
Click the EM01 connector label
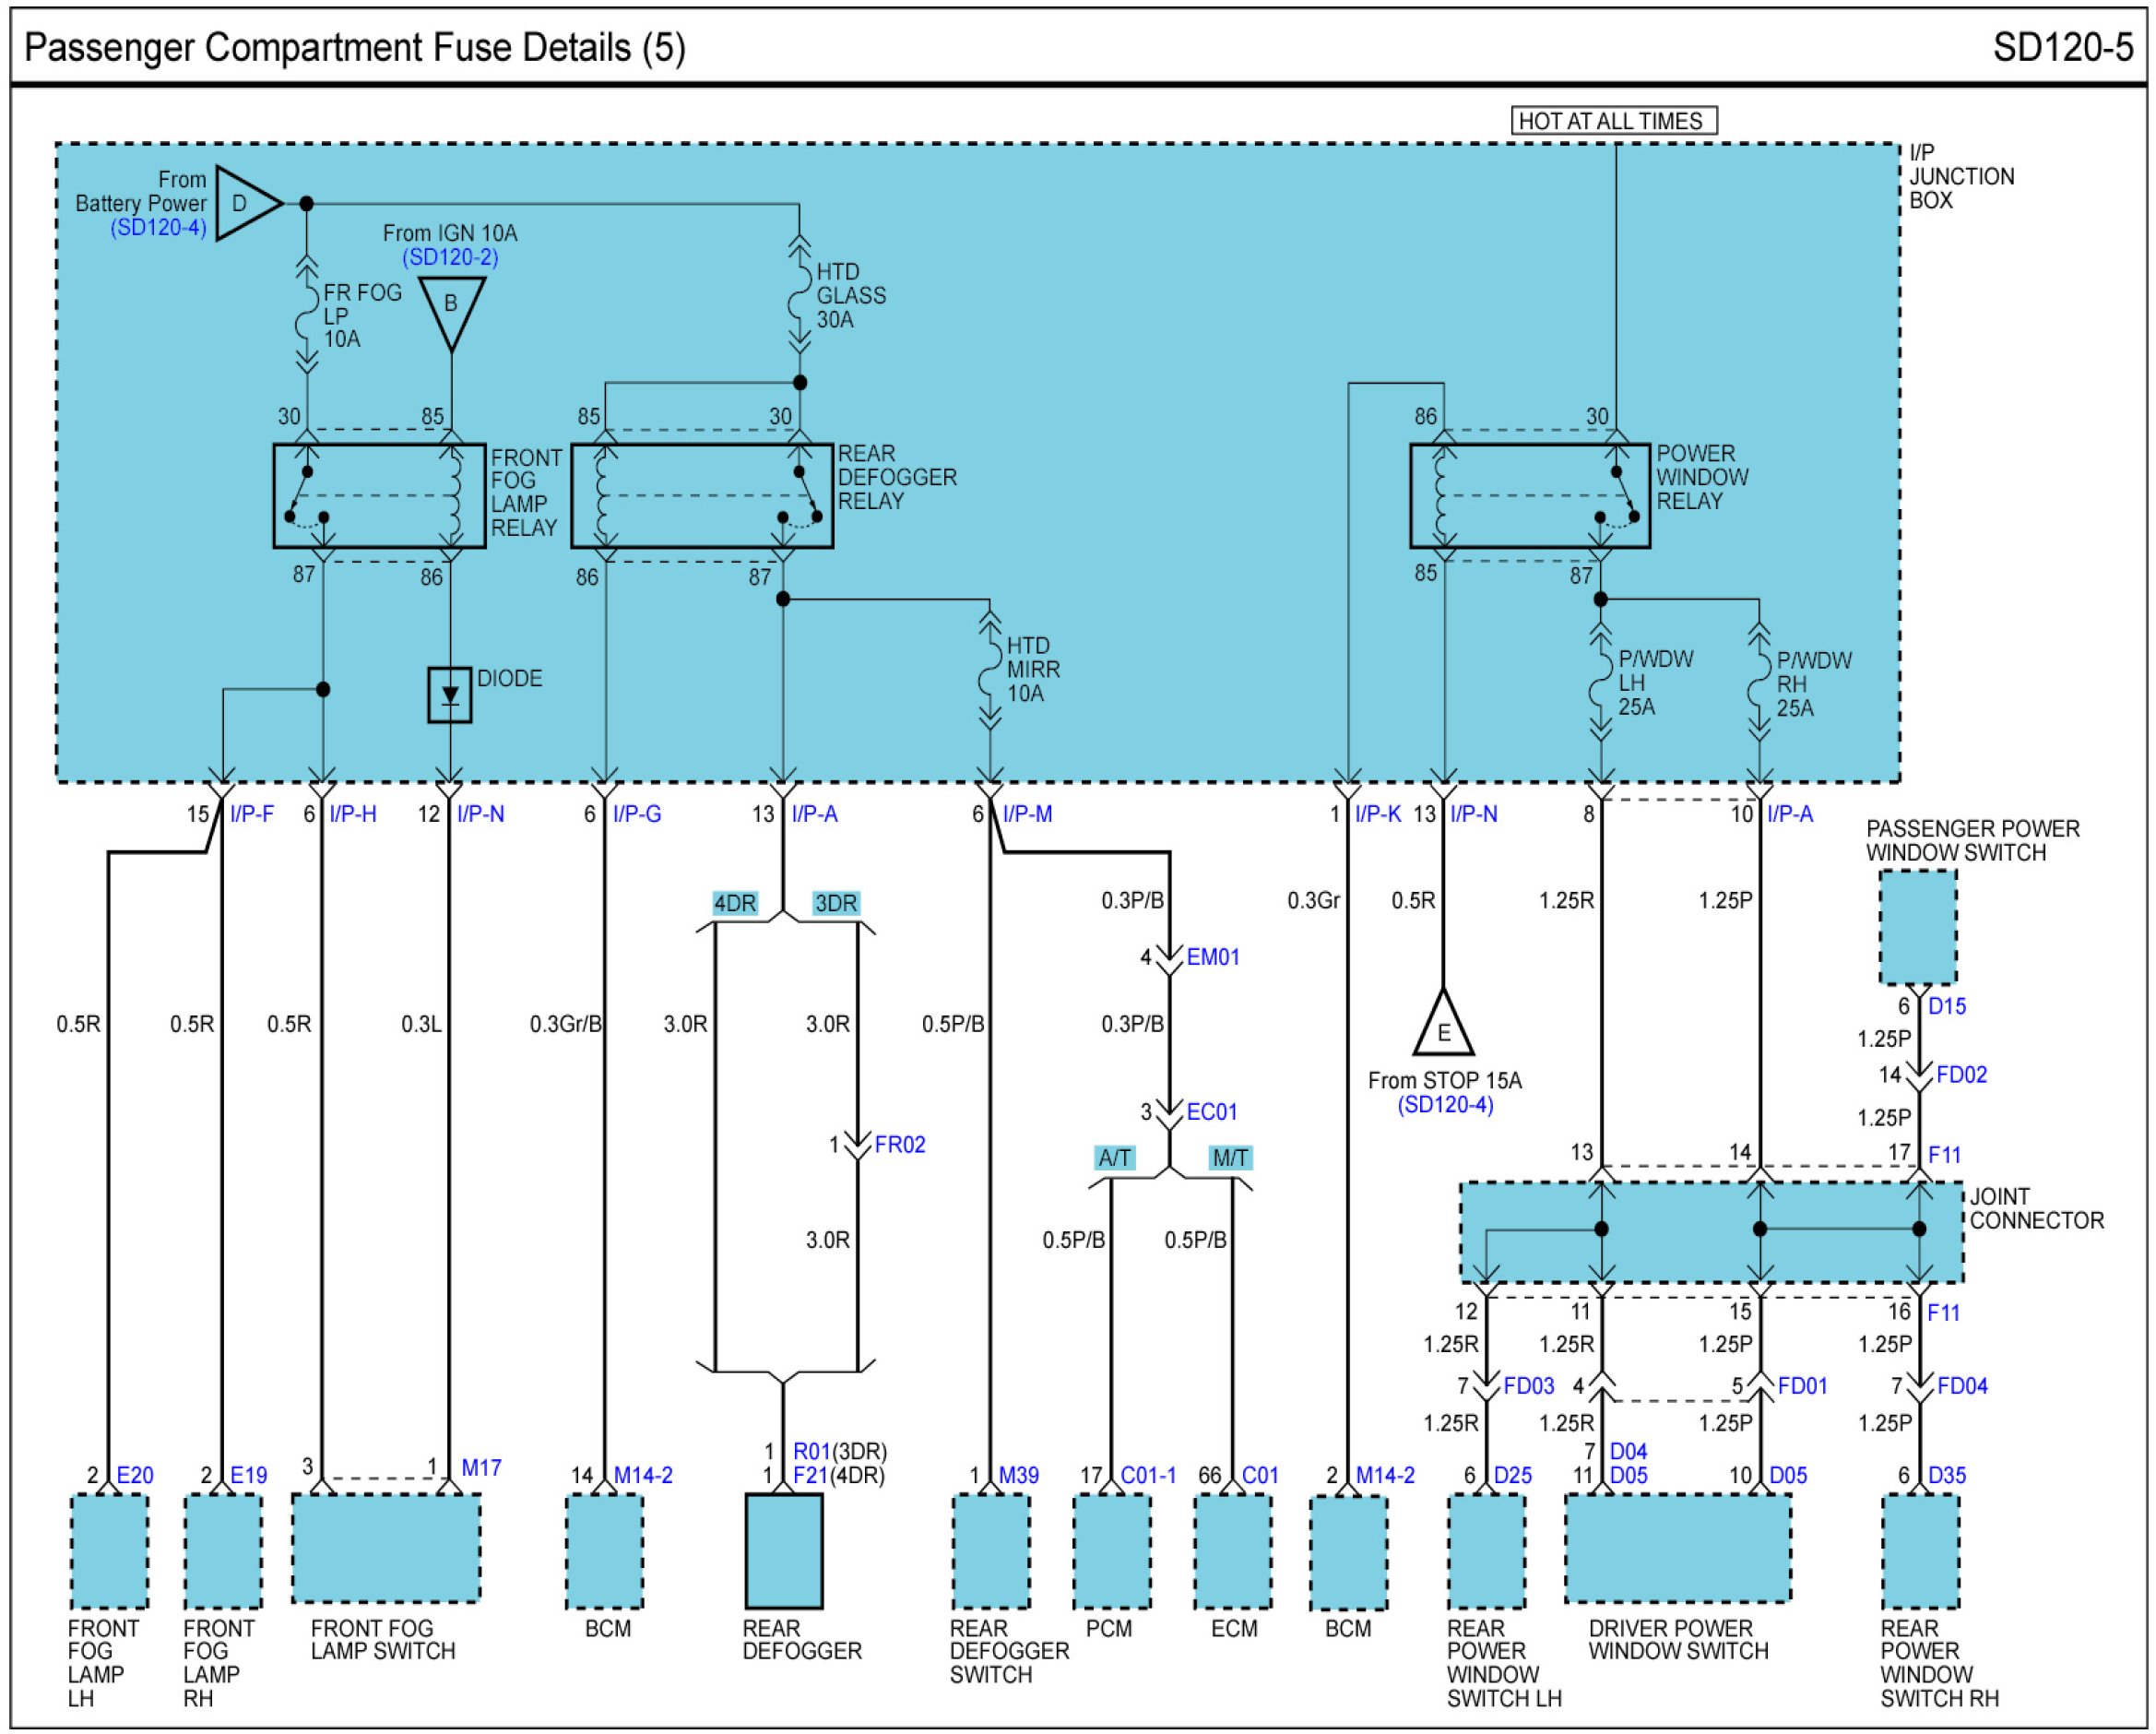point(1212,957)
